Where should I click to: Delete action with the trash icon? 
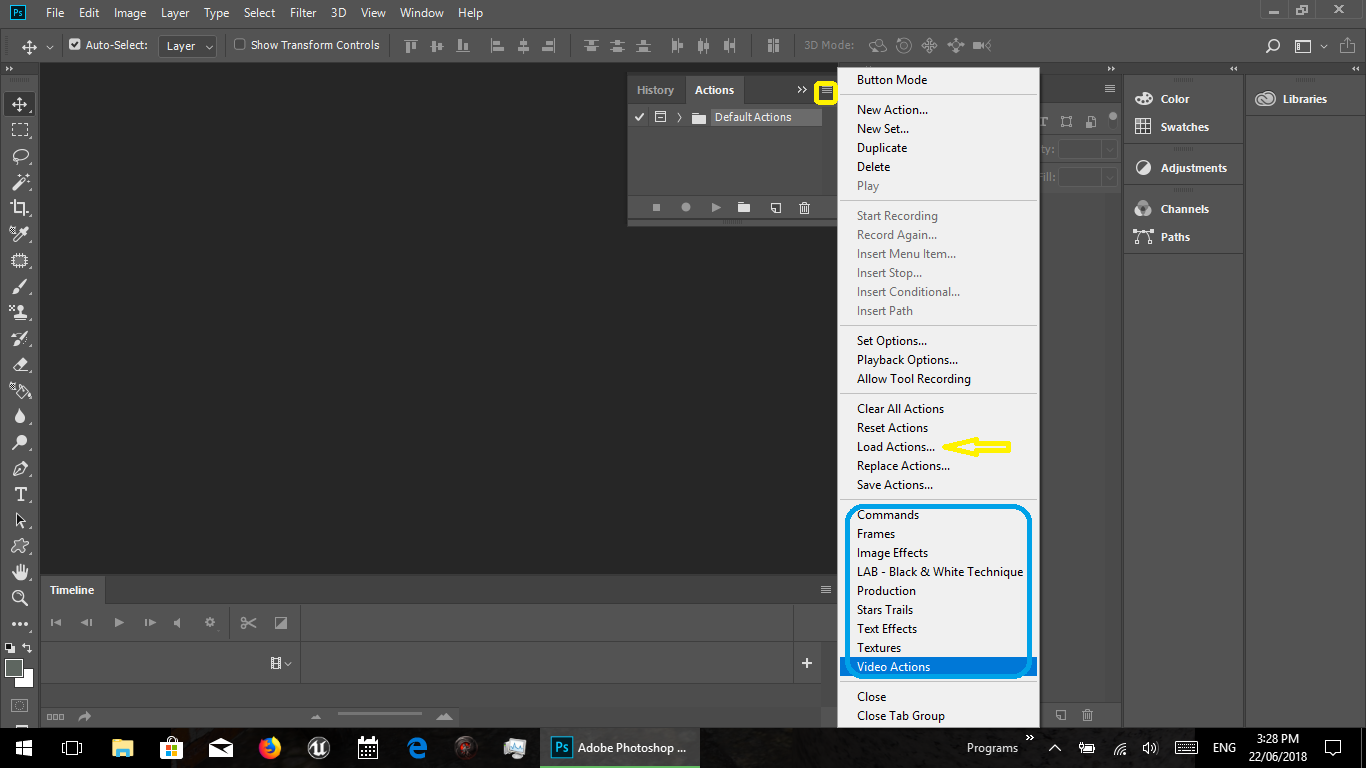pos(804,207)
